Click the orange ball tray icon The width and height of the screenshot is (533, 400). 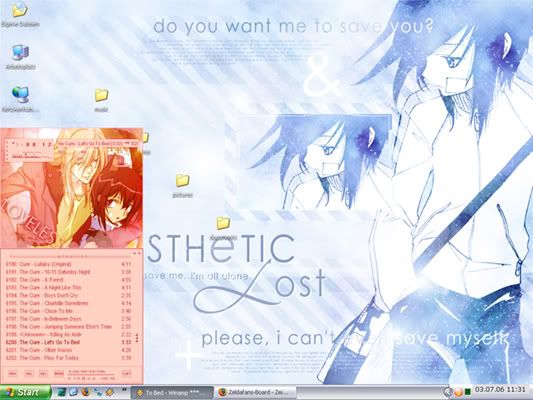click(x=458, y=392)
